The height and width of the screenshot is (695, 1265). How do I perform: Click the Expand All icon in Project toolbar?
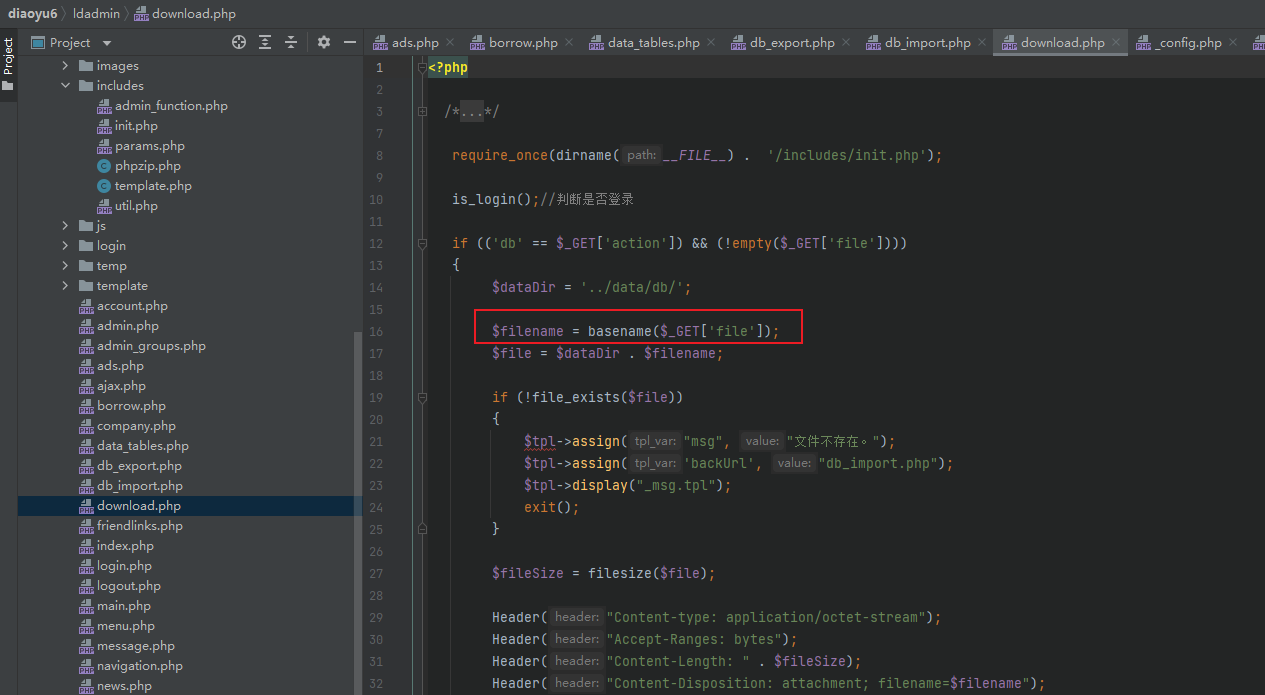pyautogui.click(x=265, y=42)
